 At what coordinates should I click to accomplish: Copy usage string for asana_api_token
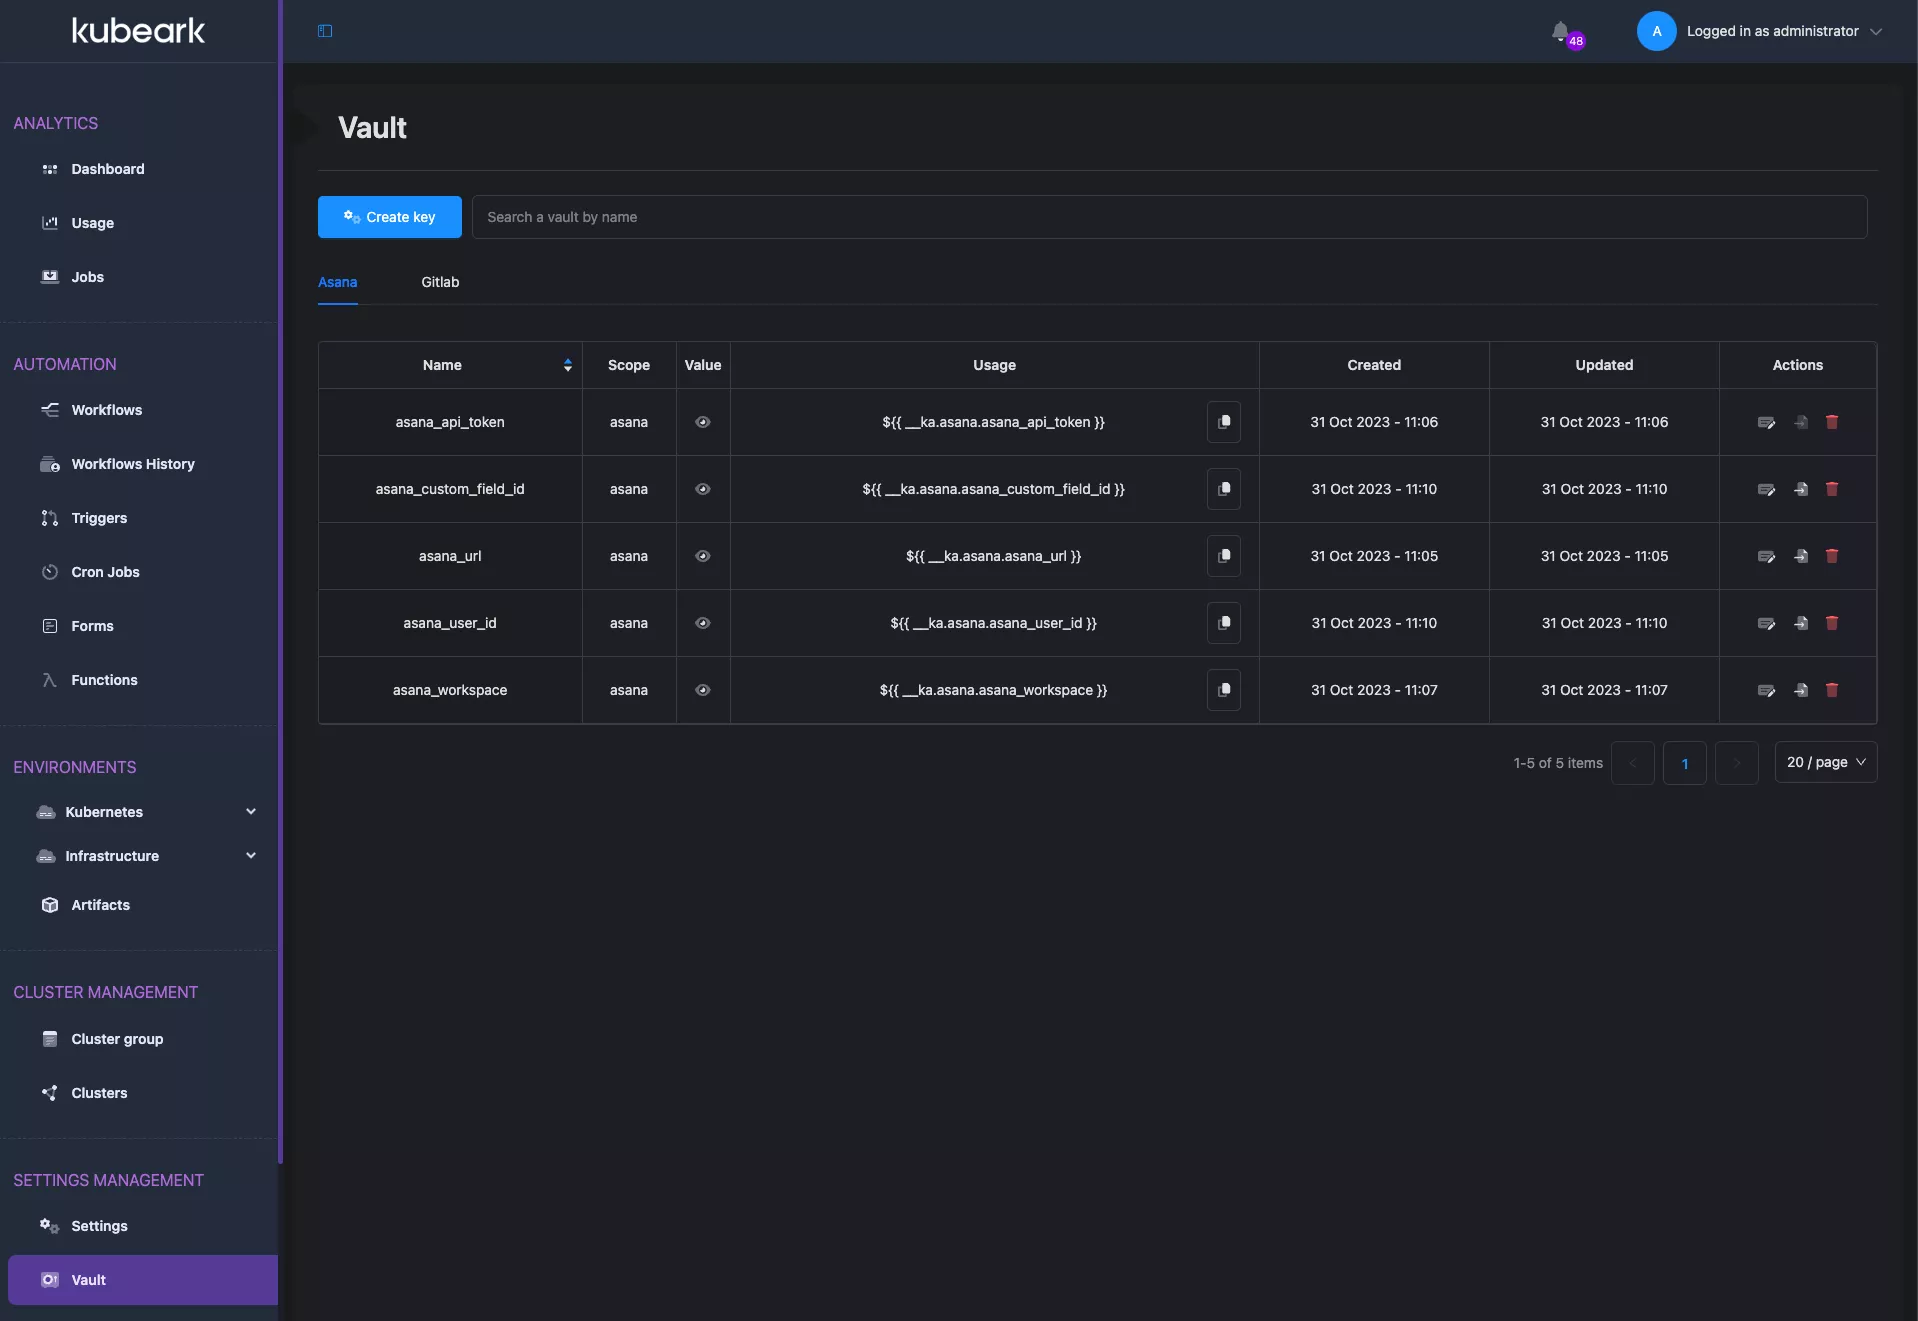pyautogui.click(x=1223, y=422)
